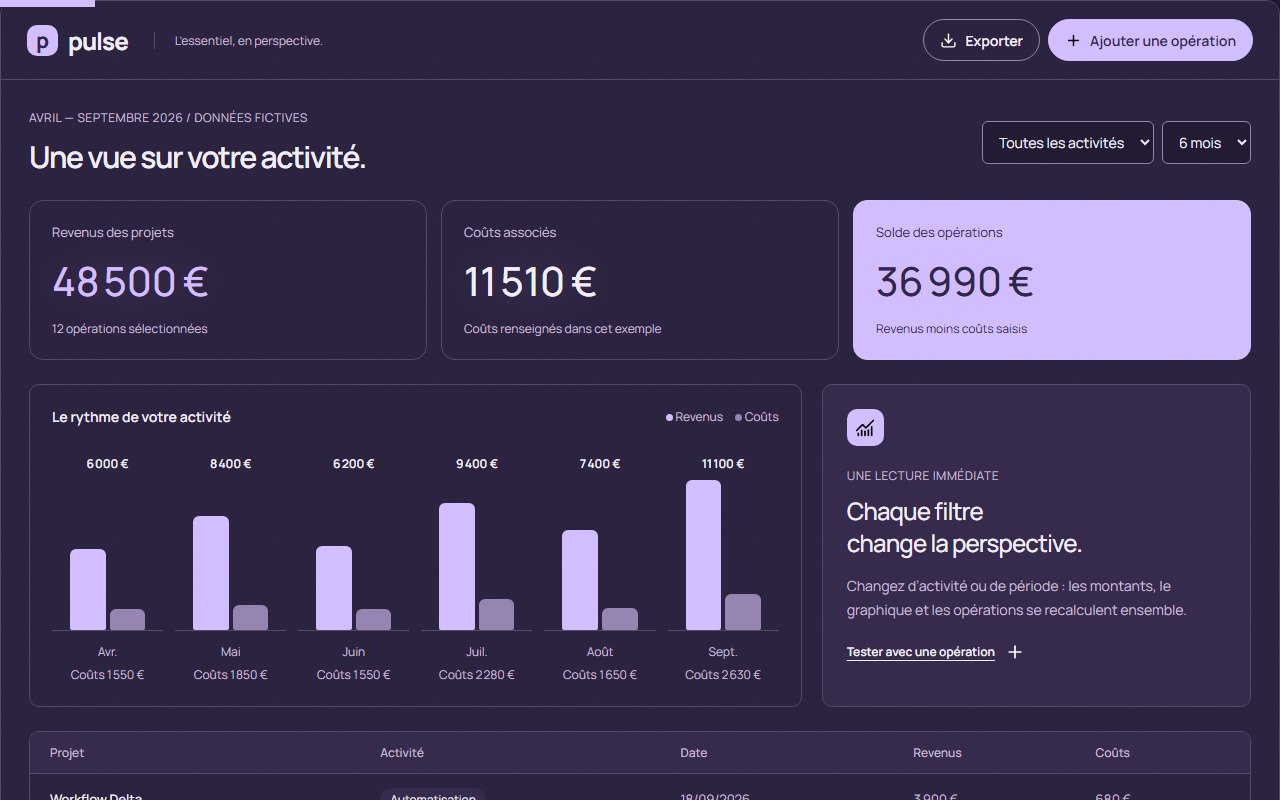Click the plus icon beside Tester avec une opération

click(x=1015, y=652)
